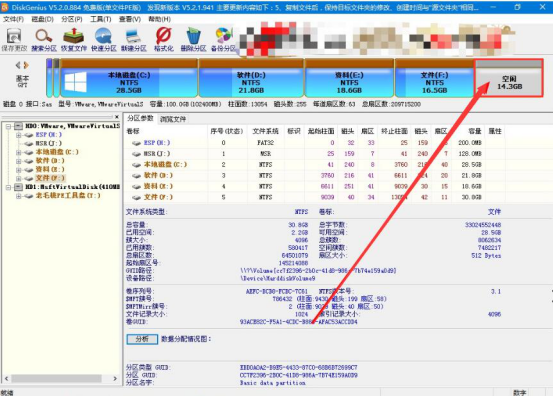The image size is (554, 397).
Task: Expand the 软件(D:) tree node
Action: (x=18, y=161)
